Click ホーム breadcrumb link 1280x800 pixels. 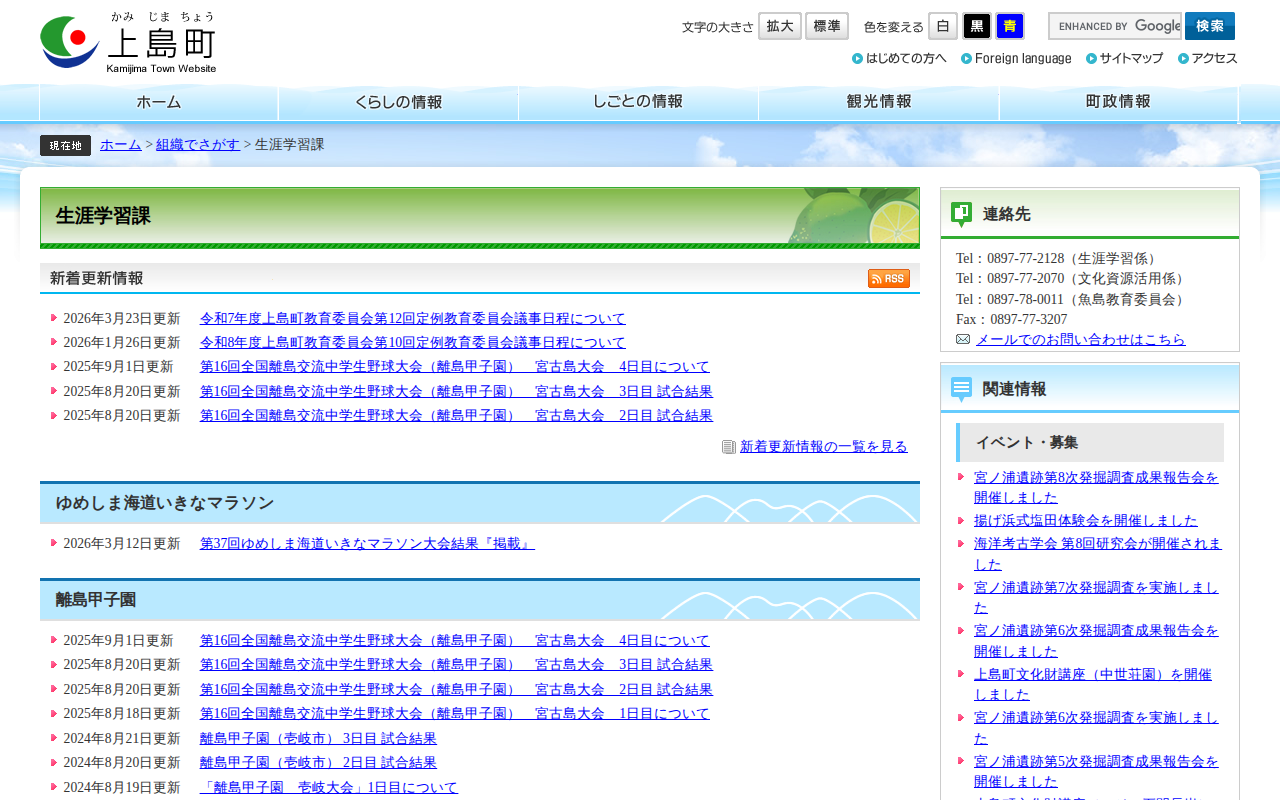121,145
